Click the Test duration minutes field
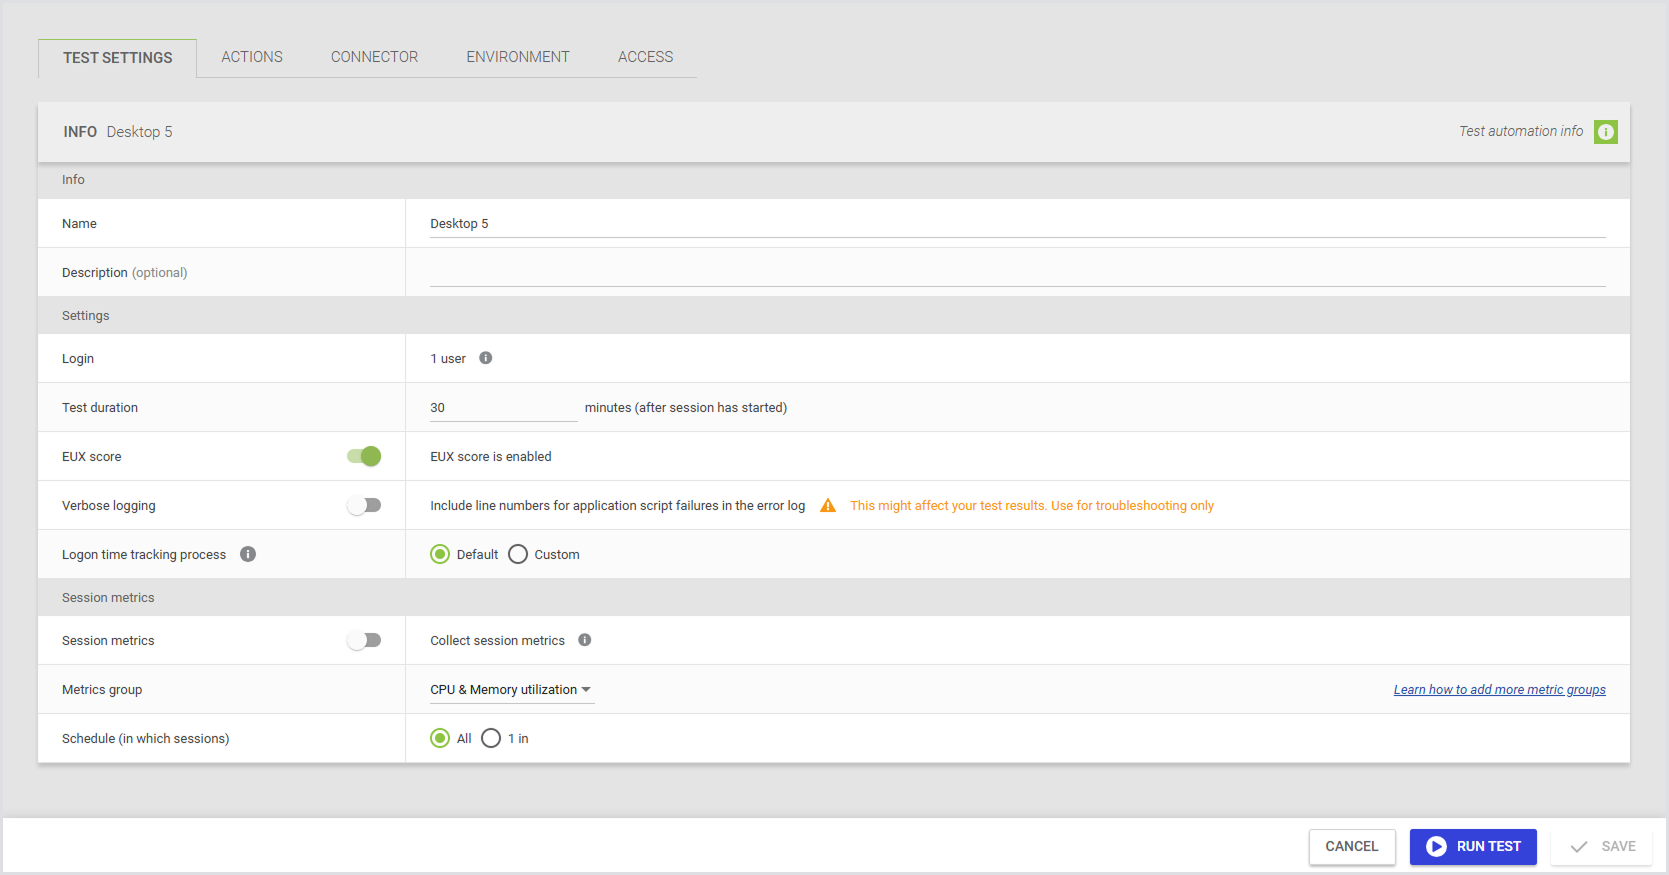 503,408
